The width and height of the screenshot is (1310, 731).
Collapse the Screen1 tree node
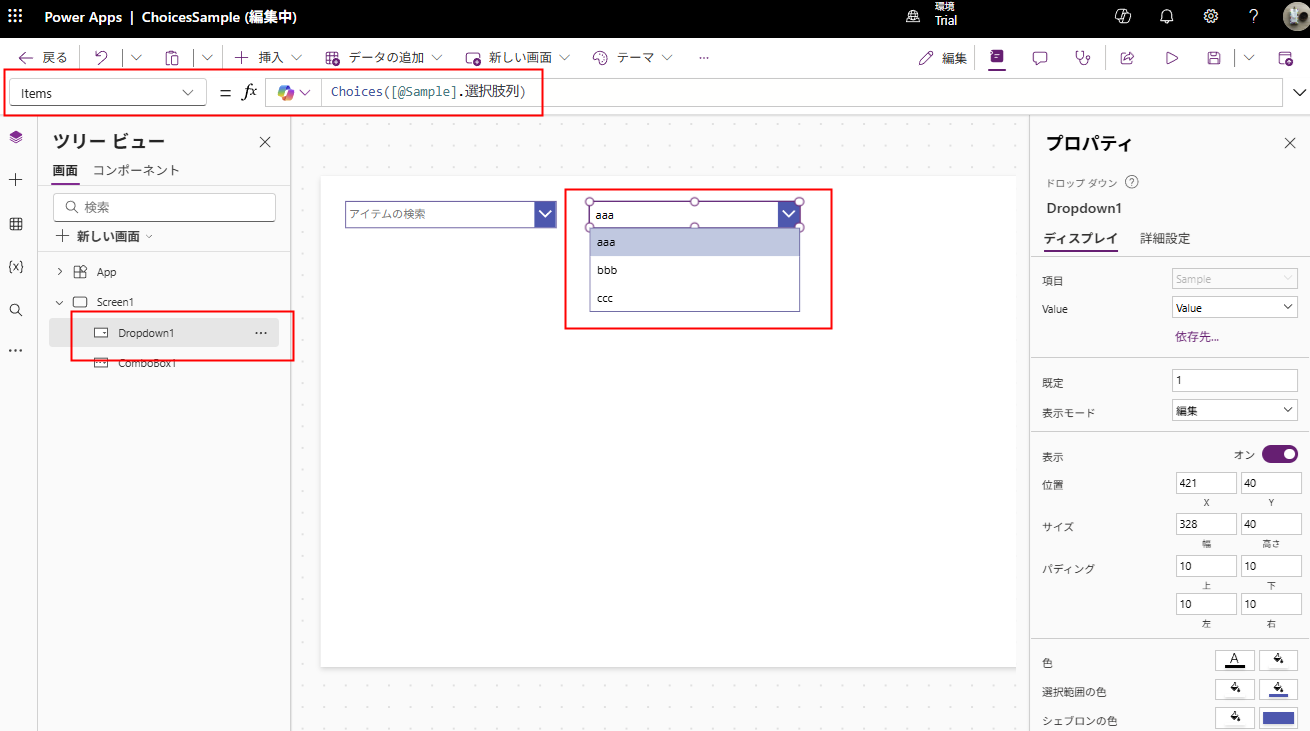[x=59, y=301]
